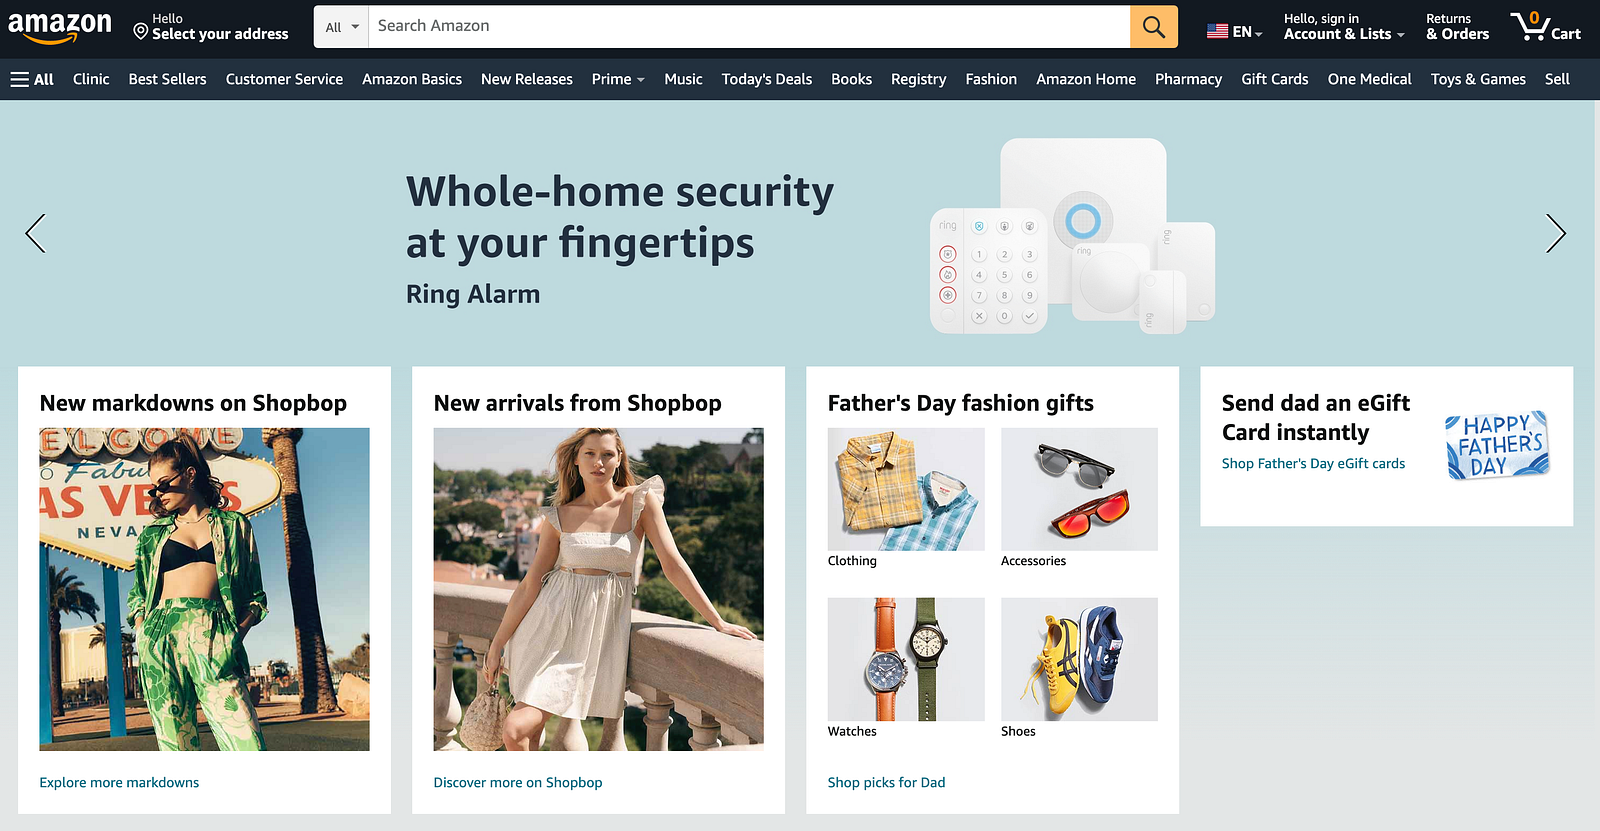Open the shopping cart icon
Viewport: 1600px width, 831px height.
click(1545, 27)
